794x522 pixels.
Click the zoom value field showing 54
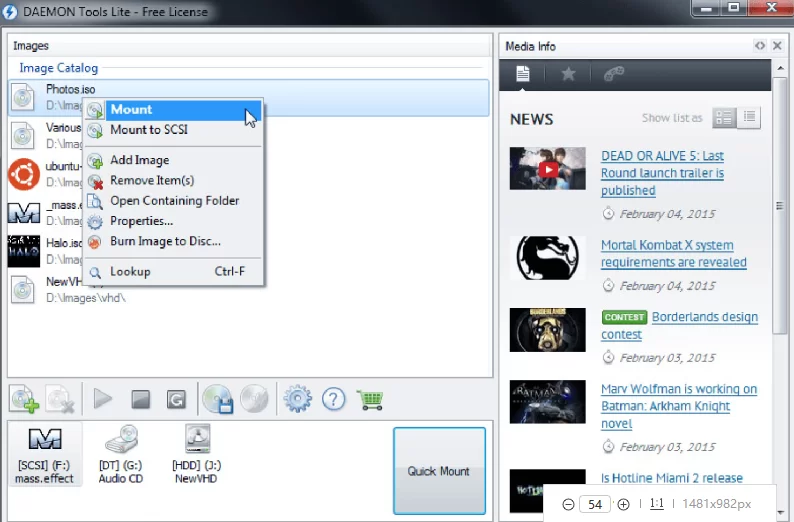(595, 504)
